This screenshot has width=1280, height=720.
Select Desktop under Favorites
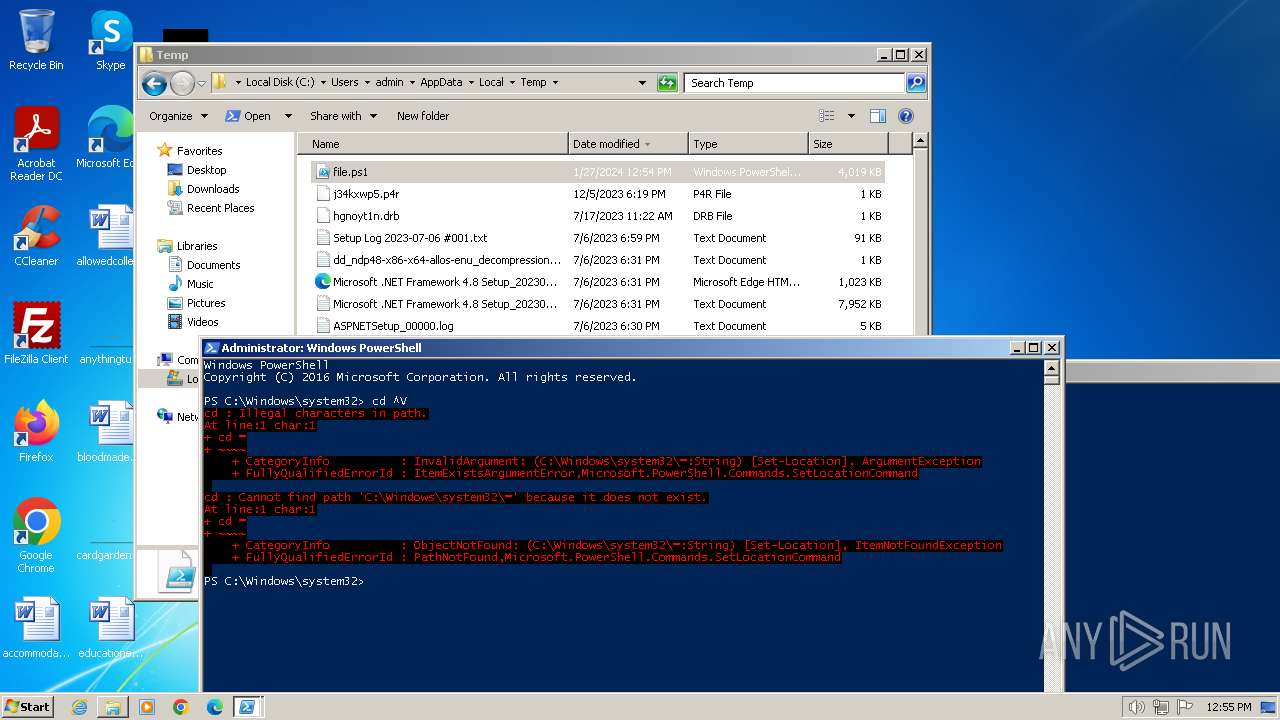click(206, 170)
